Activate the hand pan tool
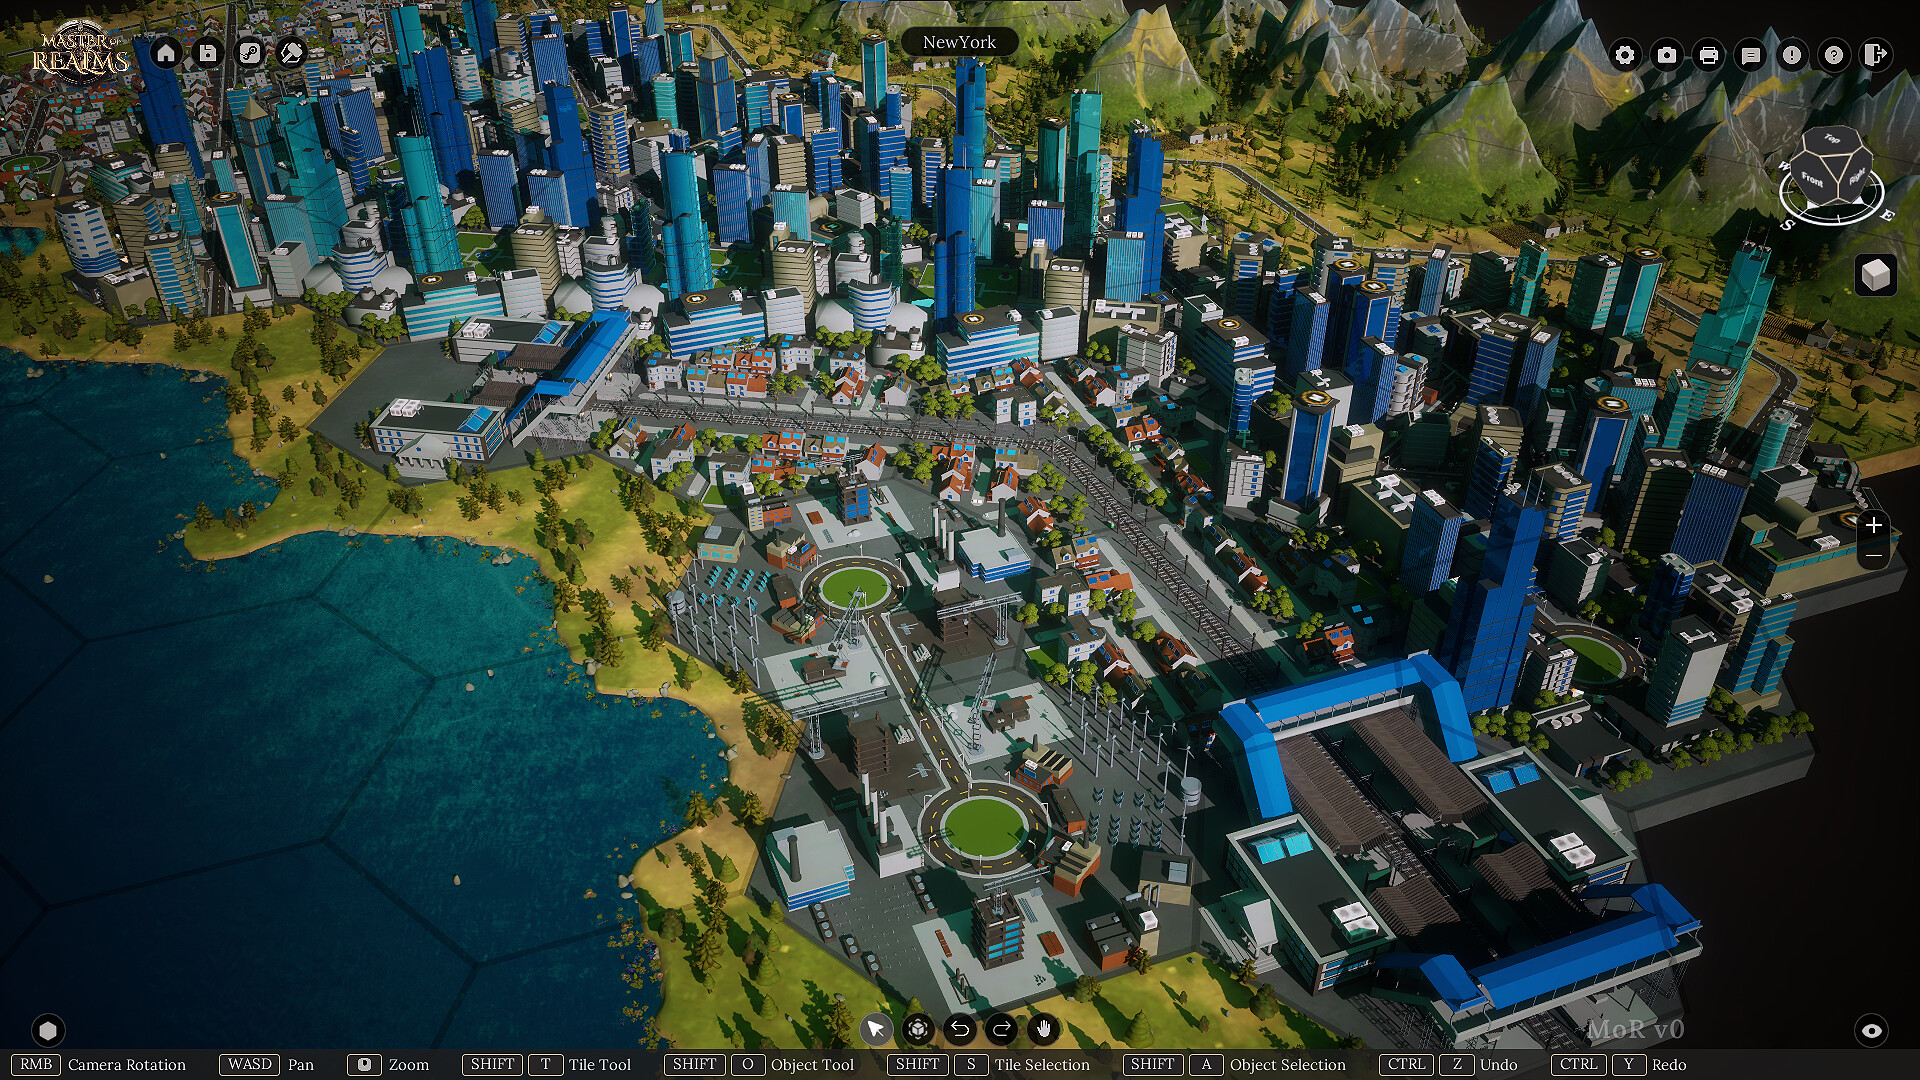 pos(1042,1028)
